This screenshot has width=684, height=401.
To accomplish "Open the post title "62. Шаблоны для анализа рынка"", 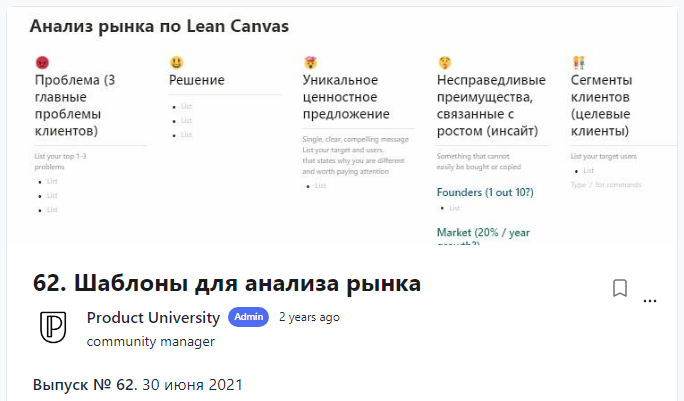I will coord(227,284).
